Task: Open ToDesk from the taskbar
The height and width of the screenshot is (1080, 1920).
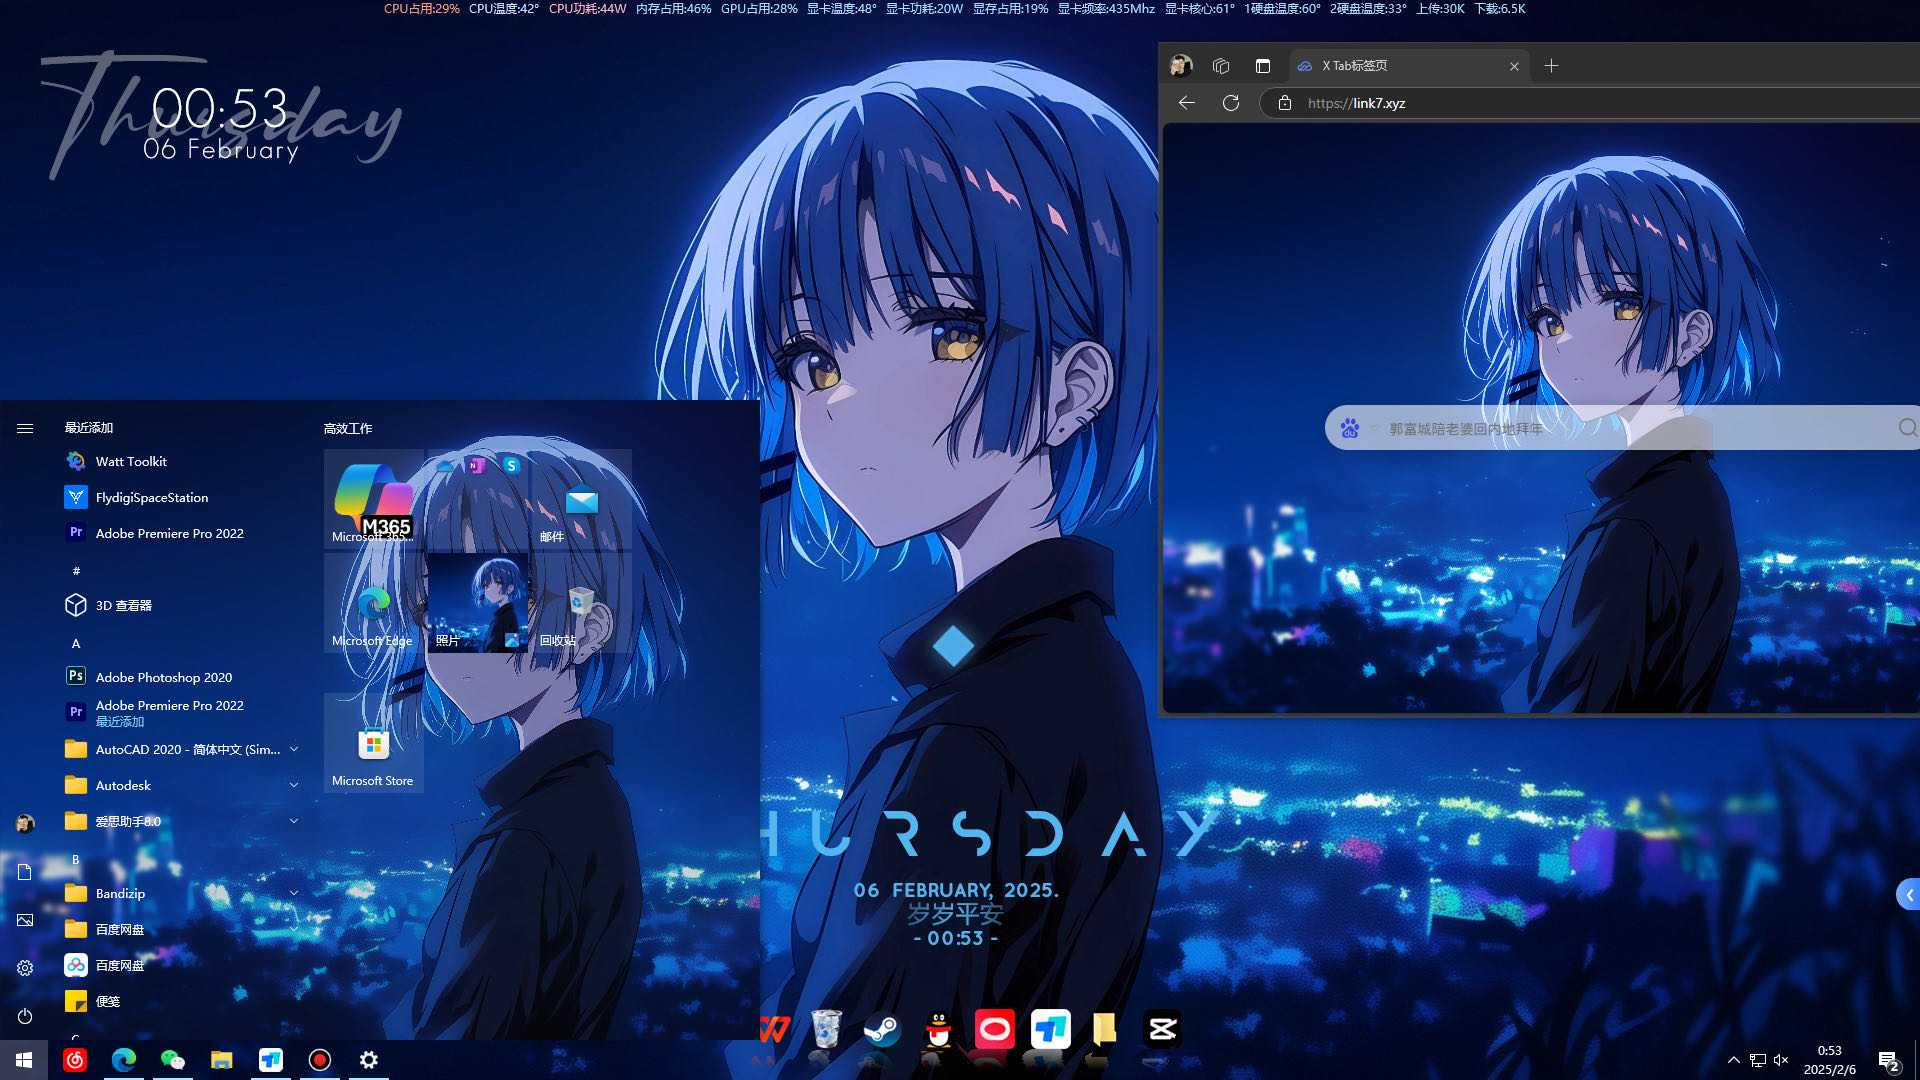Action: pyautogui.click(x=271, y=1060)
